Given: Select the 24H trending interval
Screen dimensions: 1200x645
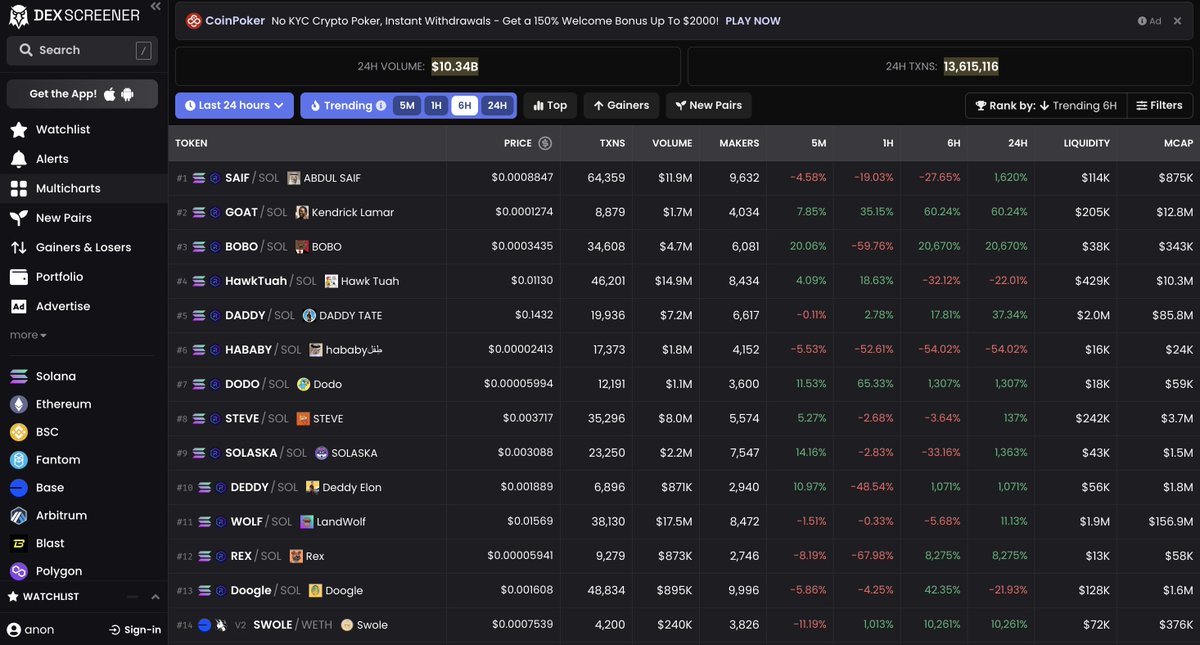Looking at the screenshot, I should point(496,106).
